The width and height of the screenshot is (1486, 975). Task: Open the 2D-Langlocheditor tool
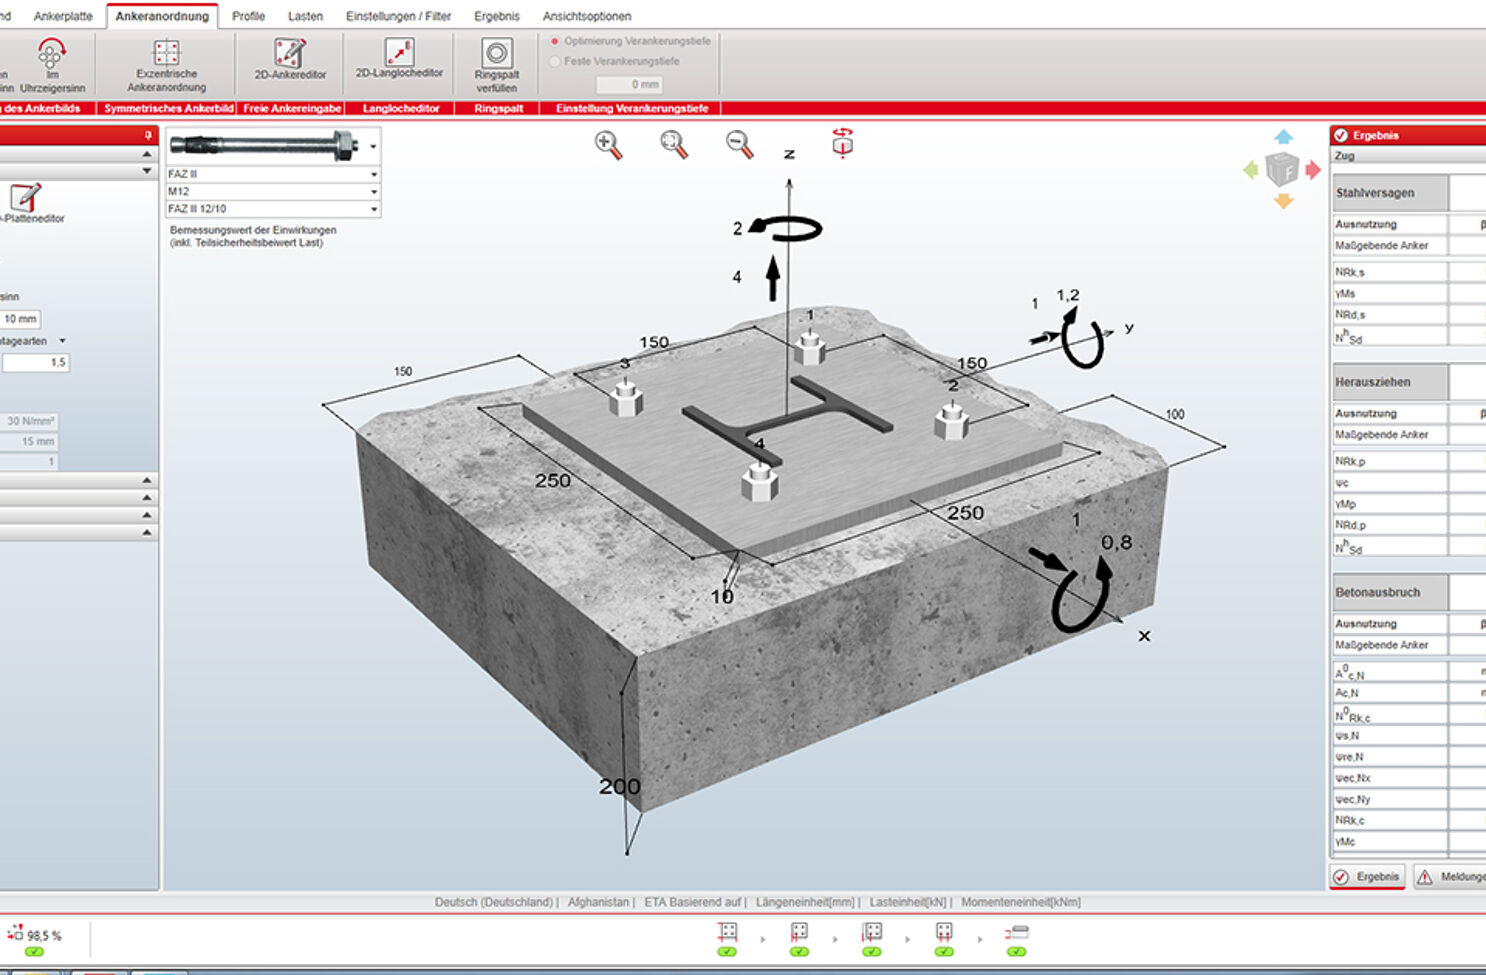point(399,58)
